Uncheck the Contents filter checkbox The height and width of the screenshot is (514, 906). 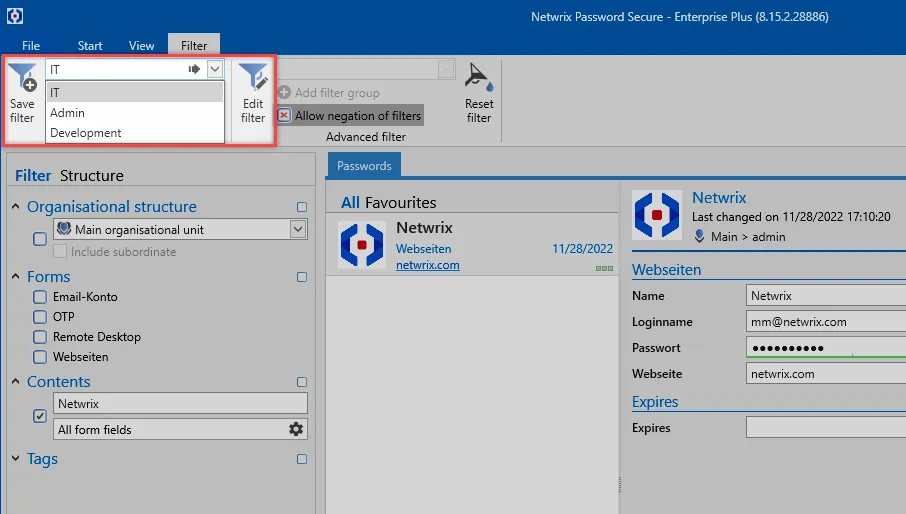click(x=40, y=416)
